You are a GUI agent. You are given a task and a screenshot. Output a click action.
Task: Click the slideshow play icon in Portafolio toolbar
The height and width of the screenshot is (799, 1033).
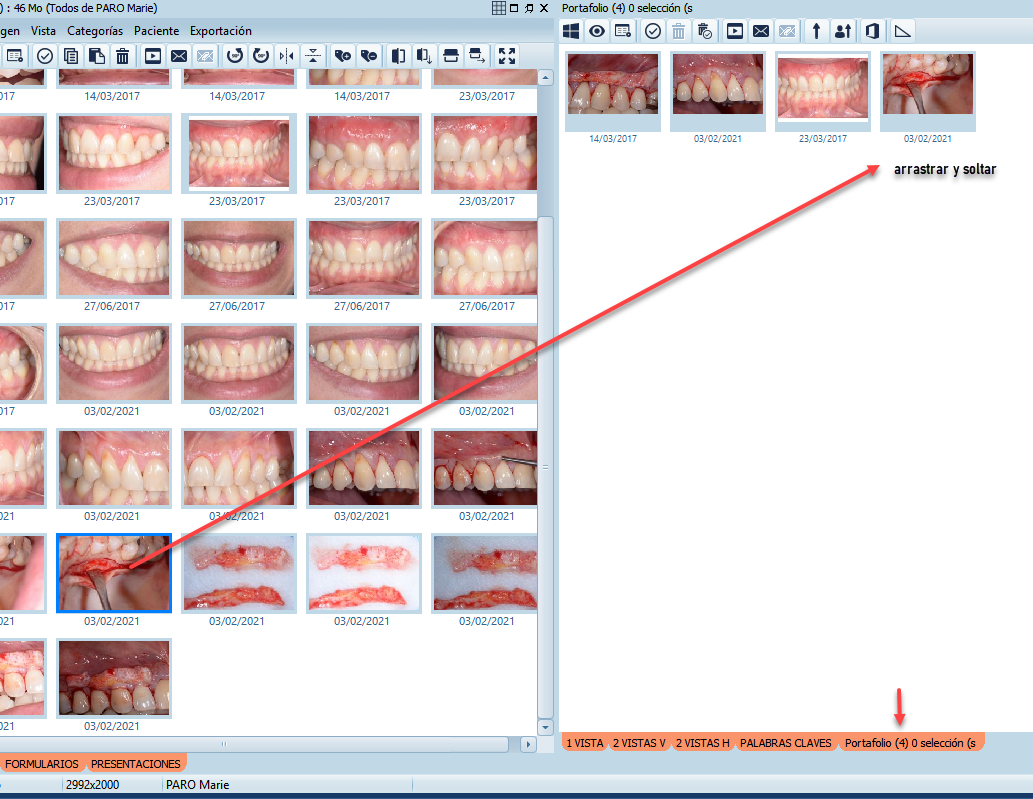pos(735,31)
